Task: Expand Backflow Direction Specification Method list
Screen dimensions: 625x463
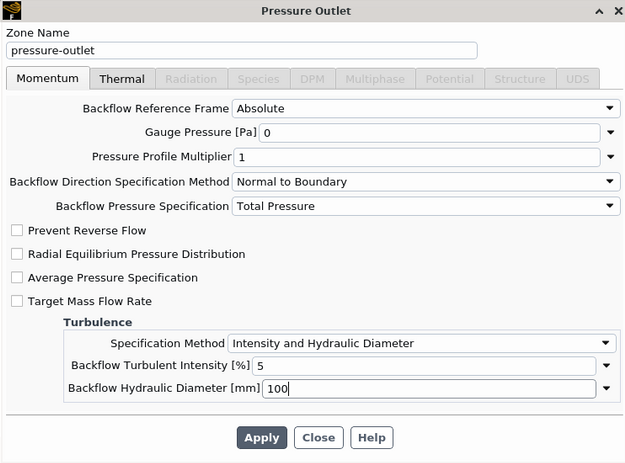Action: (x=609, y=182)
